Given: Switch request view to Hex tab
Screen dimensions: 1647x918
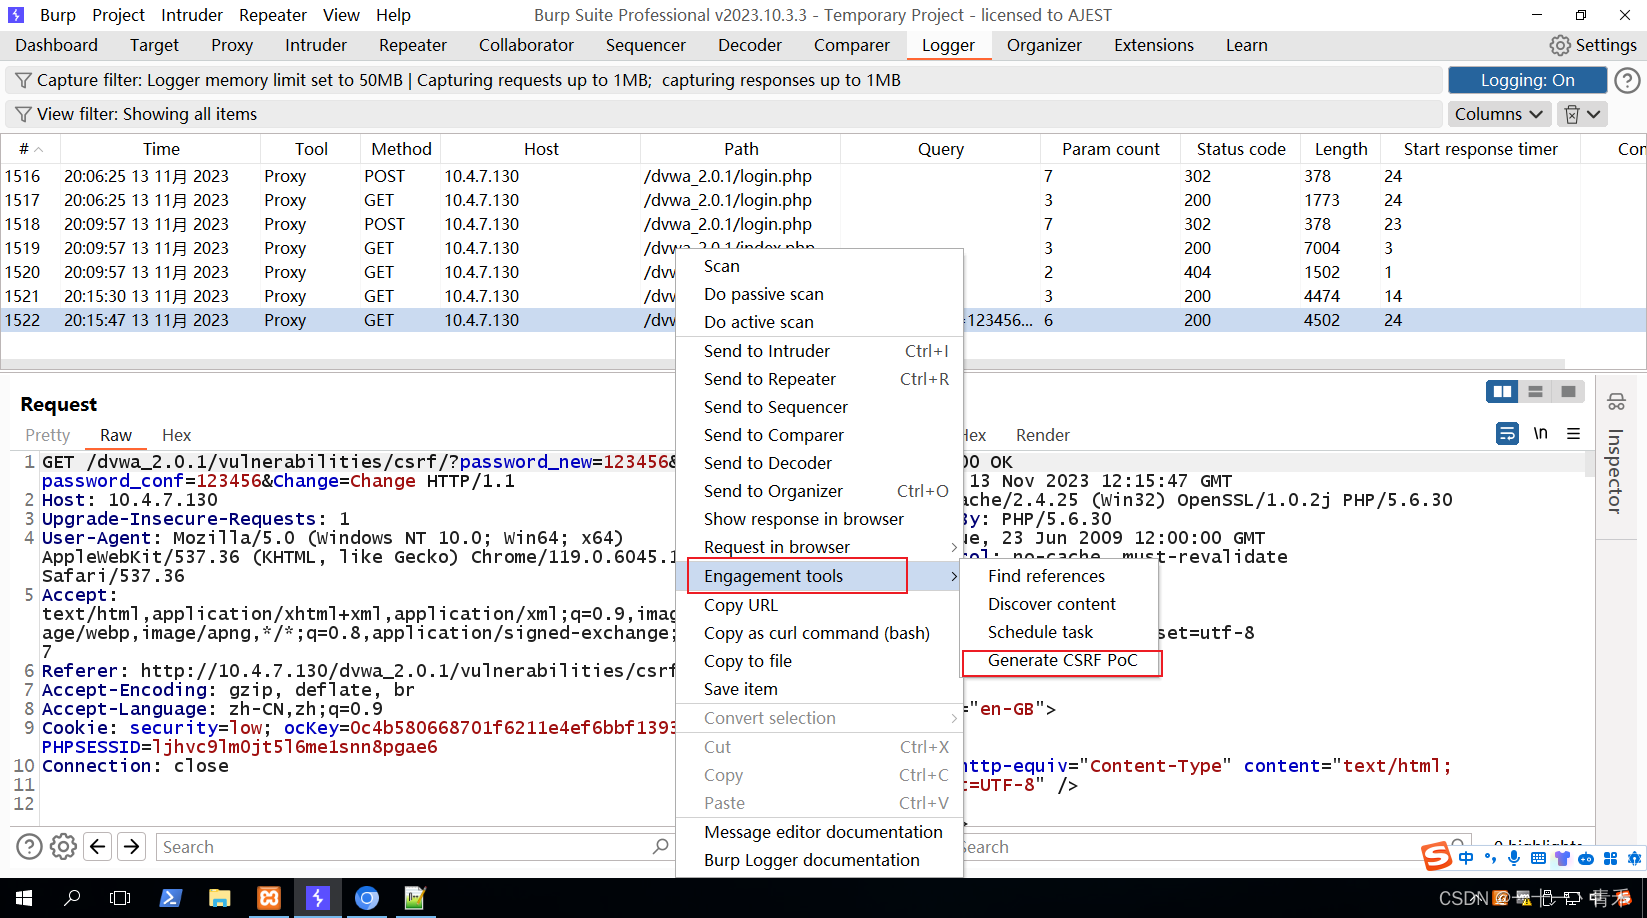Looking at the screenshot, I should 177,435.
